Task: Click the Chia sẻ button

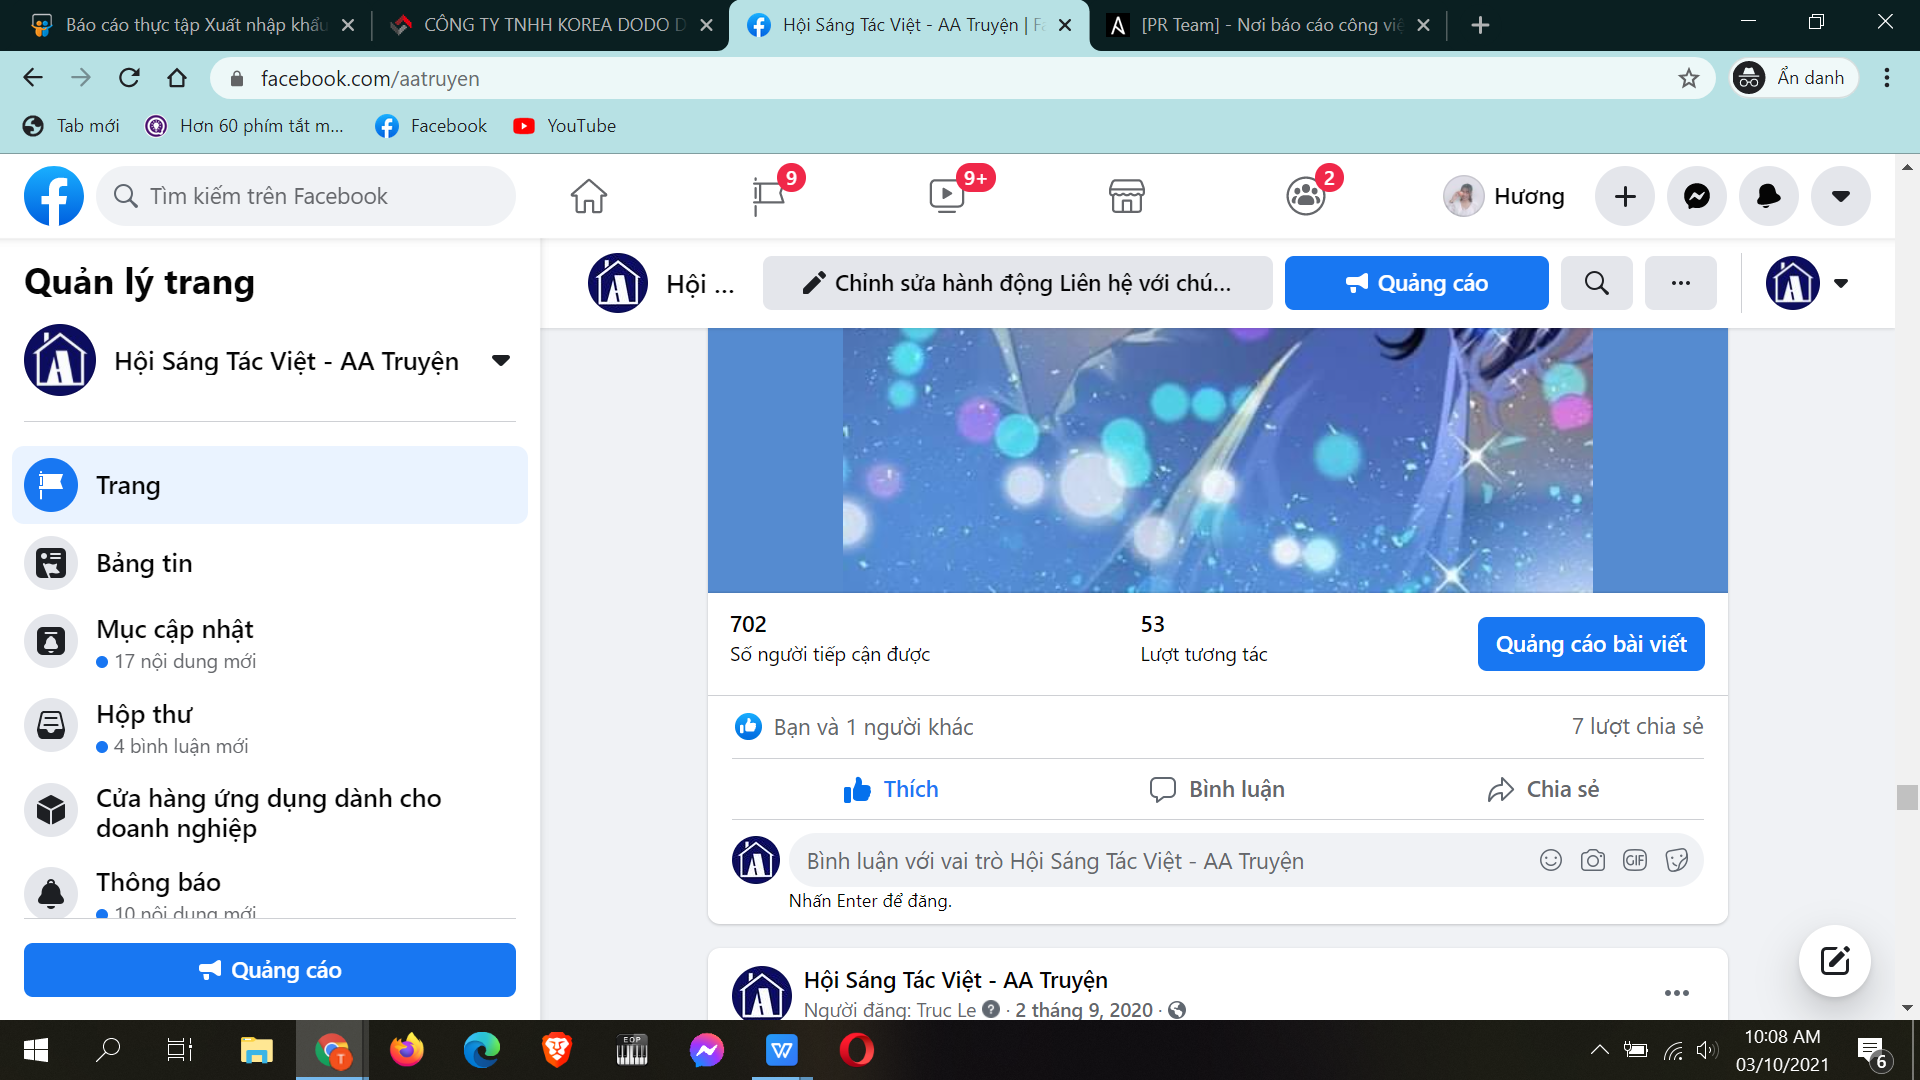Action: tap(1543, 789)
